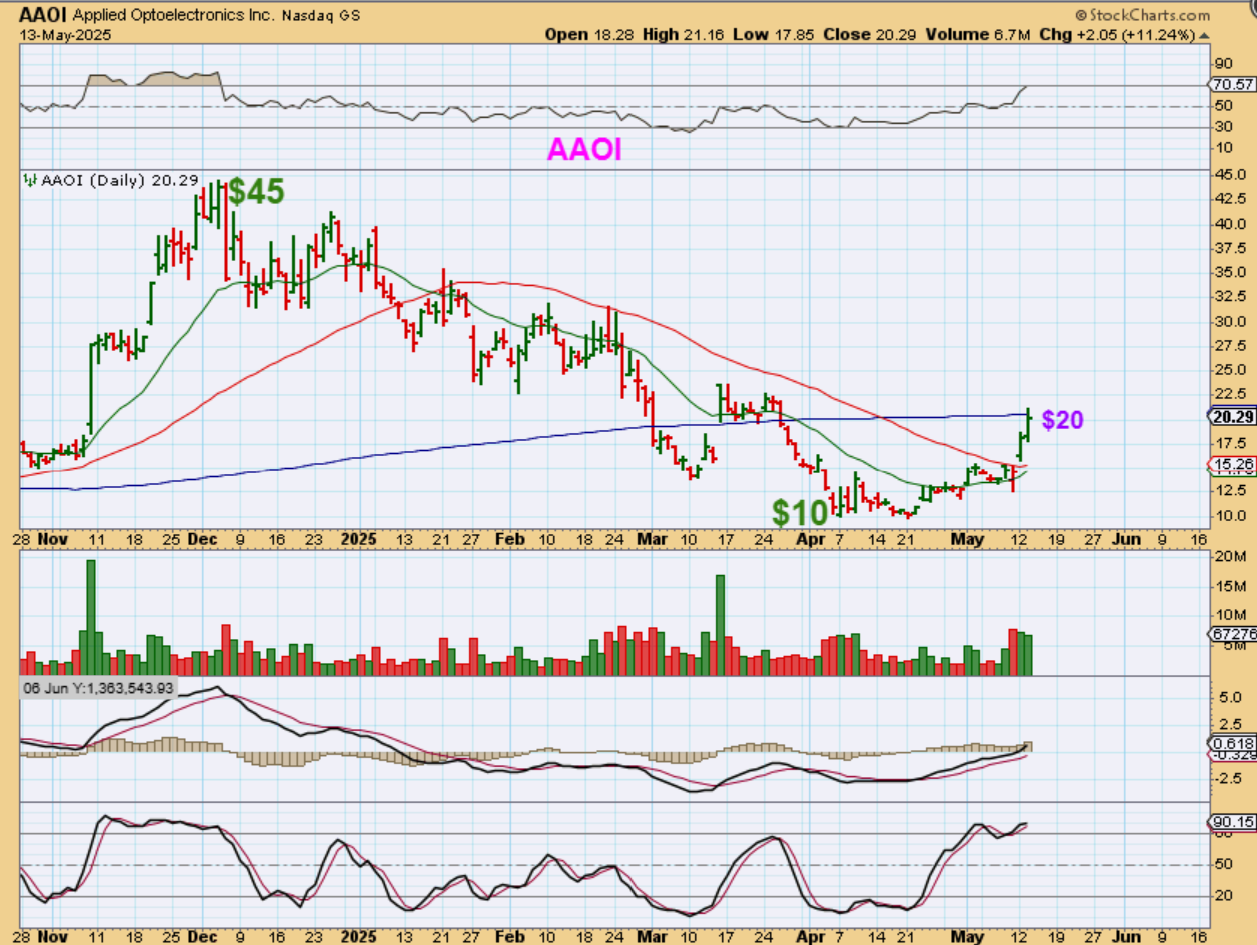Click the Chg +2.05 (+11.24%) value
The image size is (1257, 945).
1119,34
